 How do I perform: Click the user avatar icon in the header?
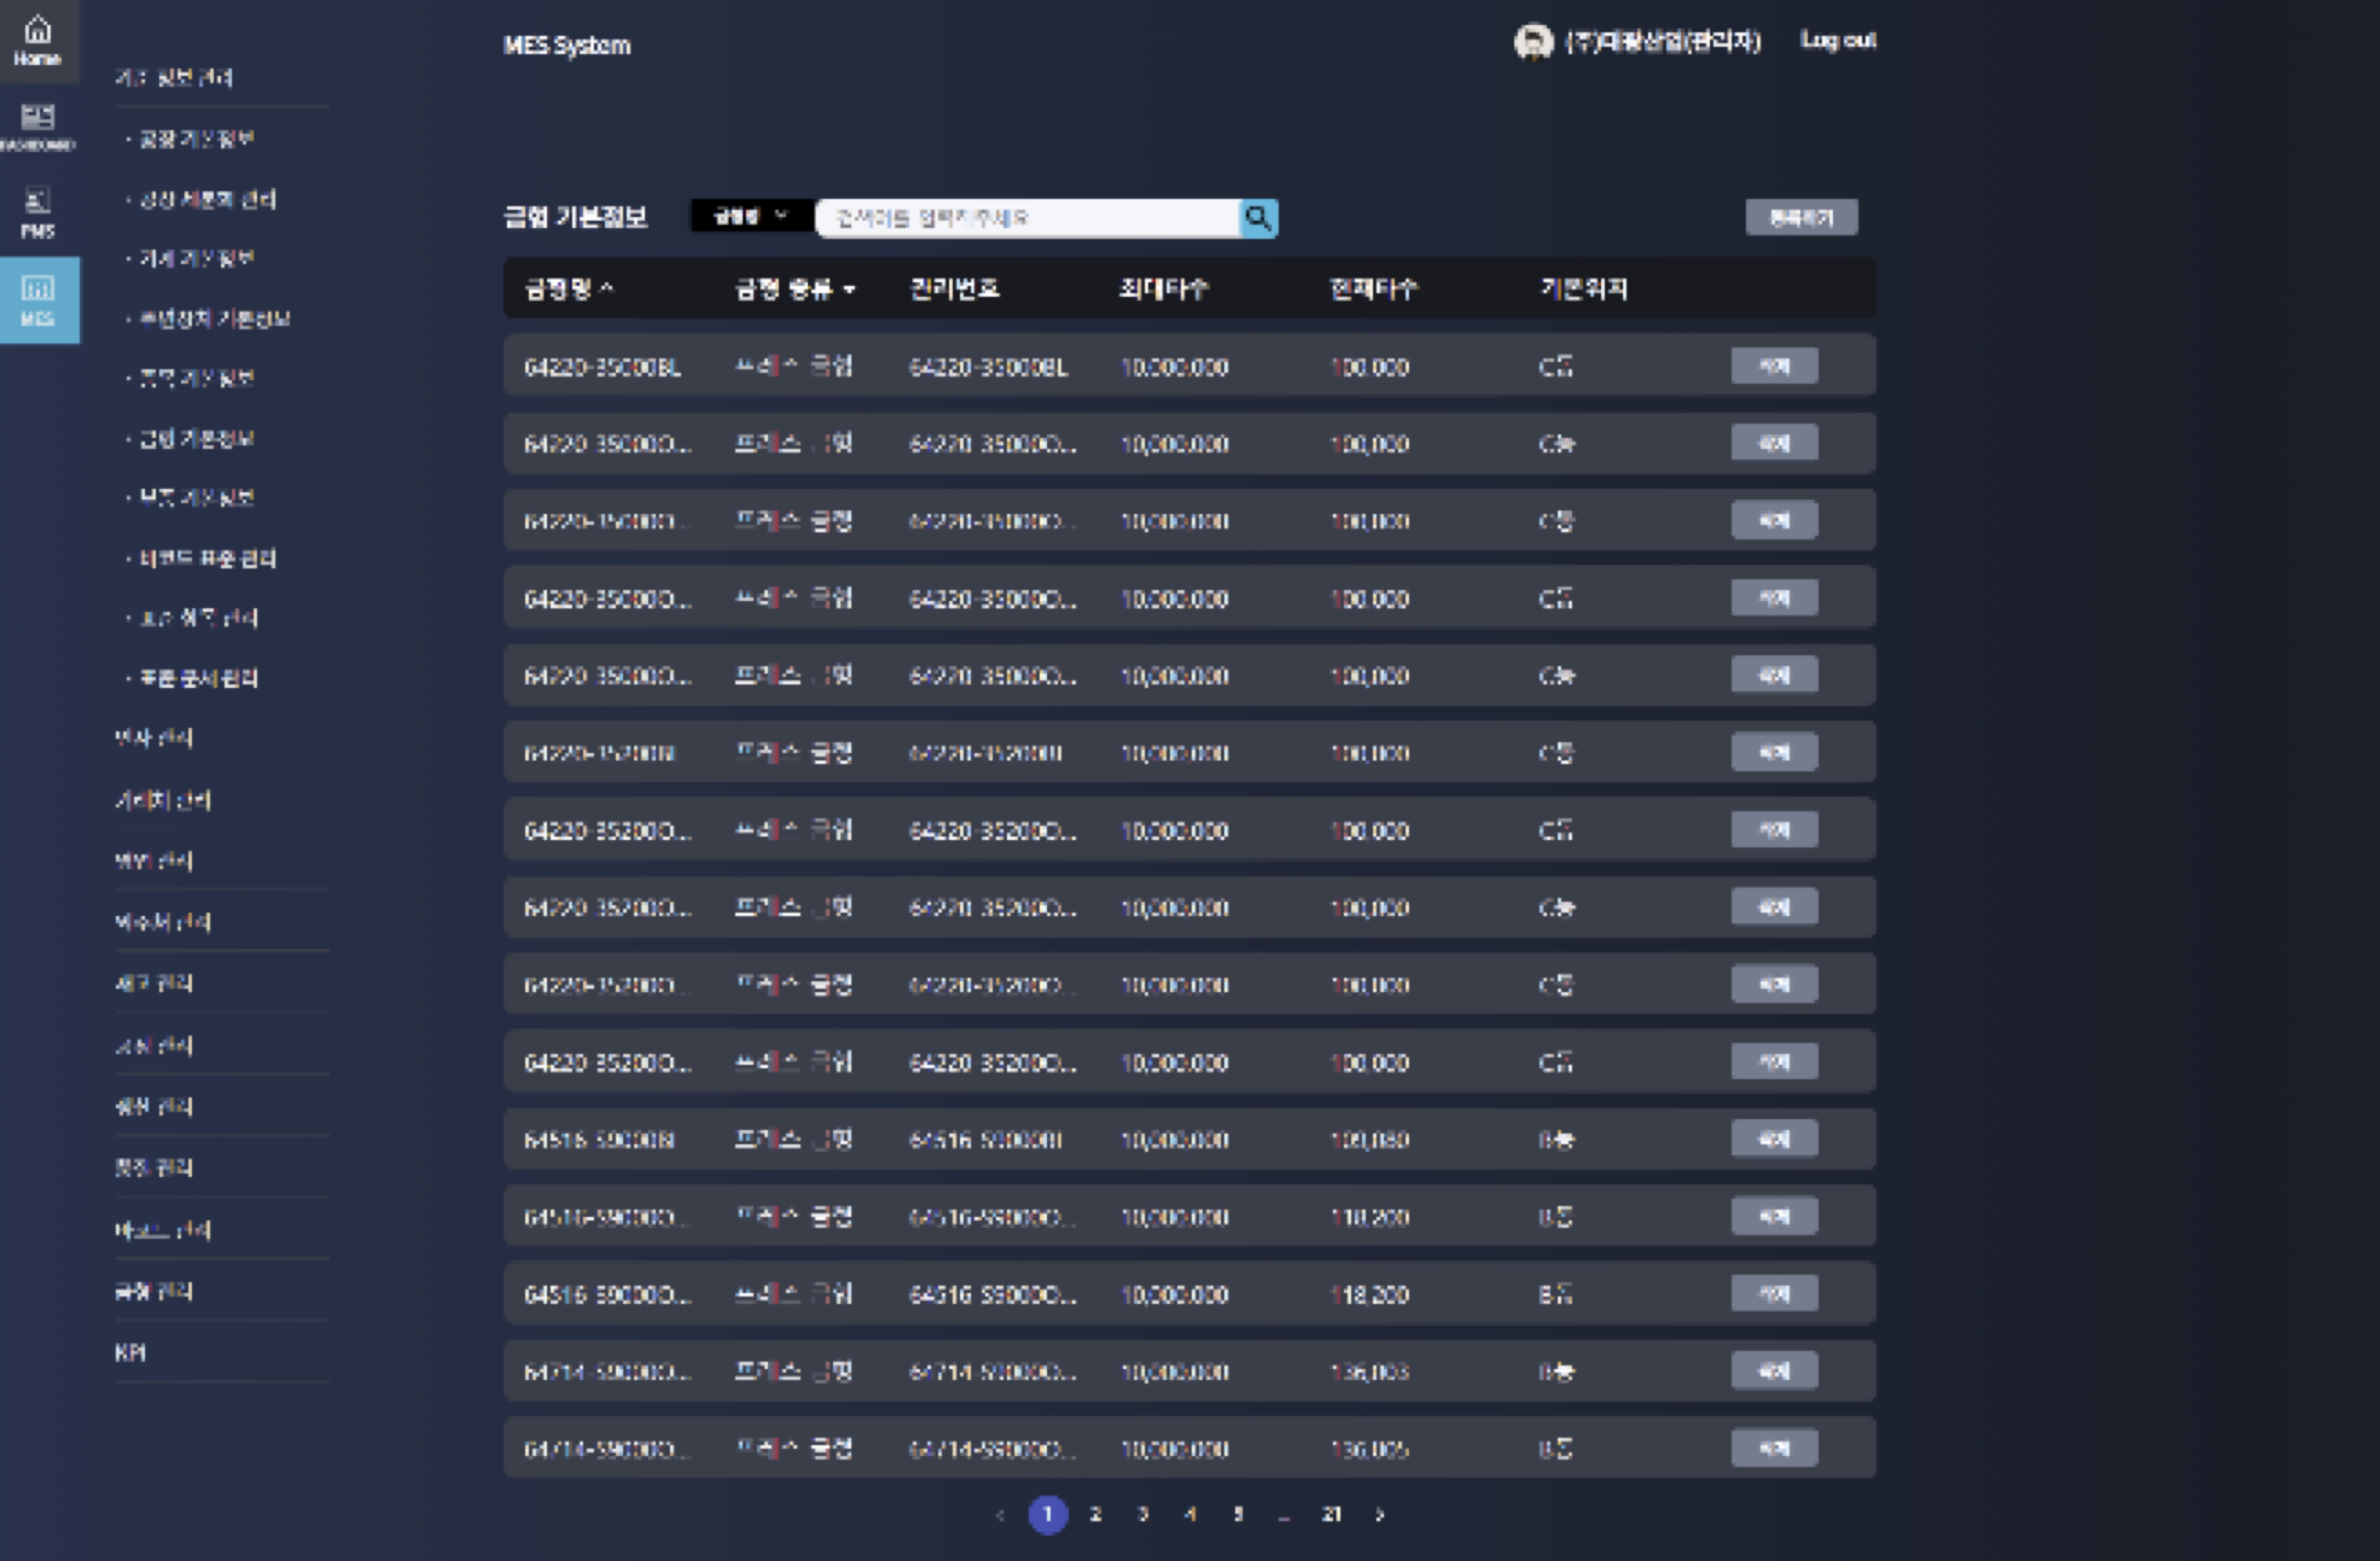(1533, 42)
